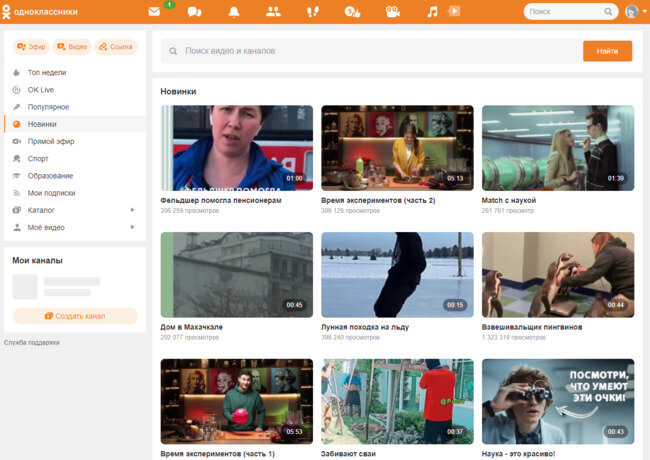Open the Наука - это красиво! thumbnail
This screenshot has width=650, height=460.
(558, 402)
